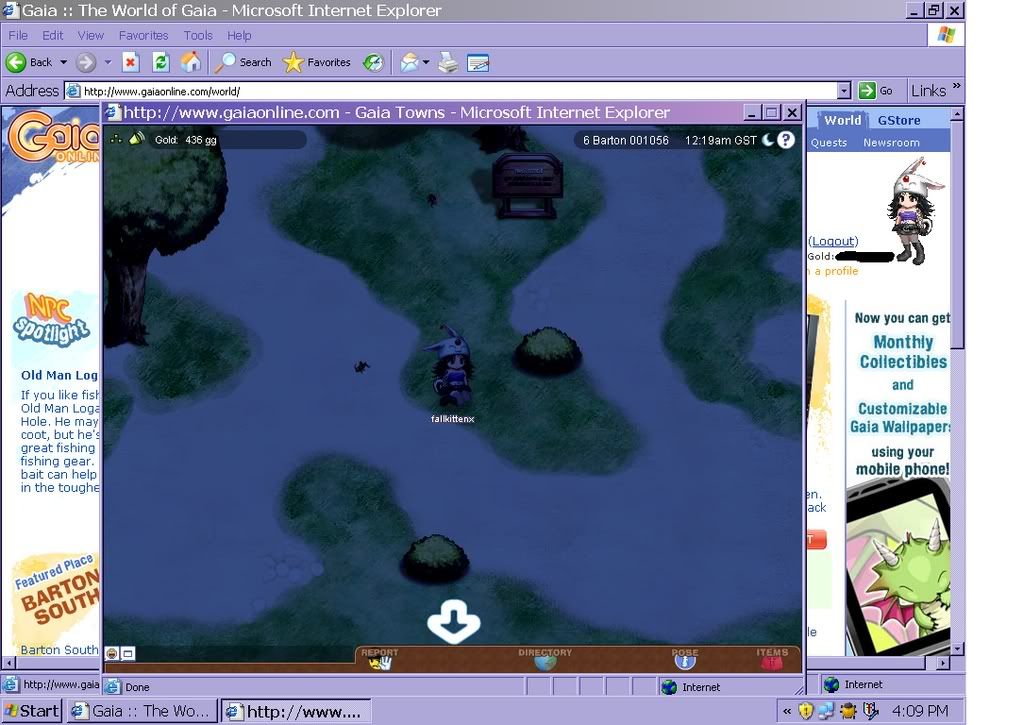Click the wooden signboard in the game
Viewport: 1023px width, 725px height.
527,185
